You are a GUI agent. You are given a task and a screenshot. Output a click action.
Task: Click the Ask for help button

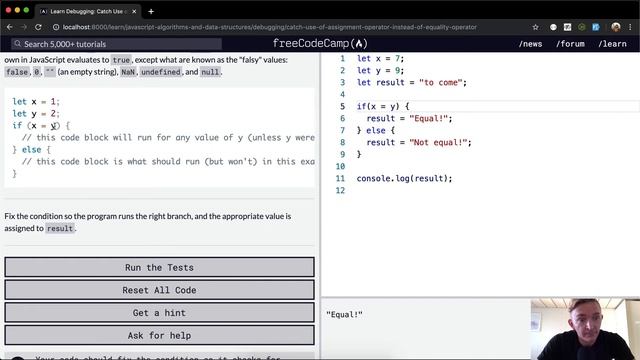[159, 336]
